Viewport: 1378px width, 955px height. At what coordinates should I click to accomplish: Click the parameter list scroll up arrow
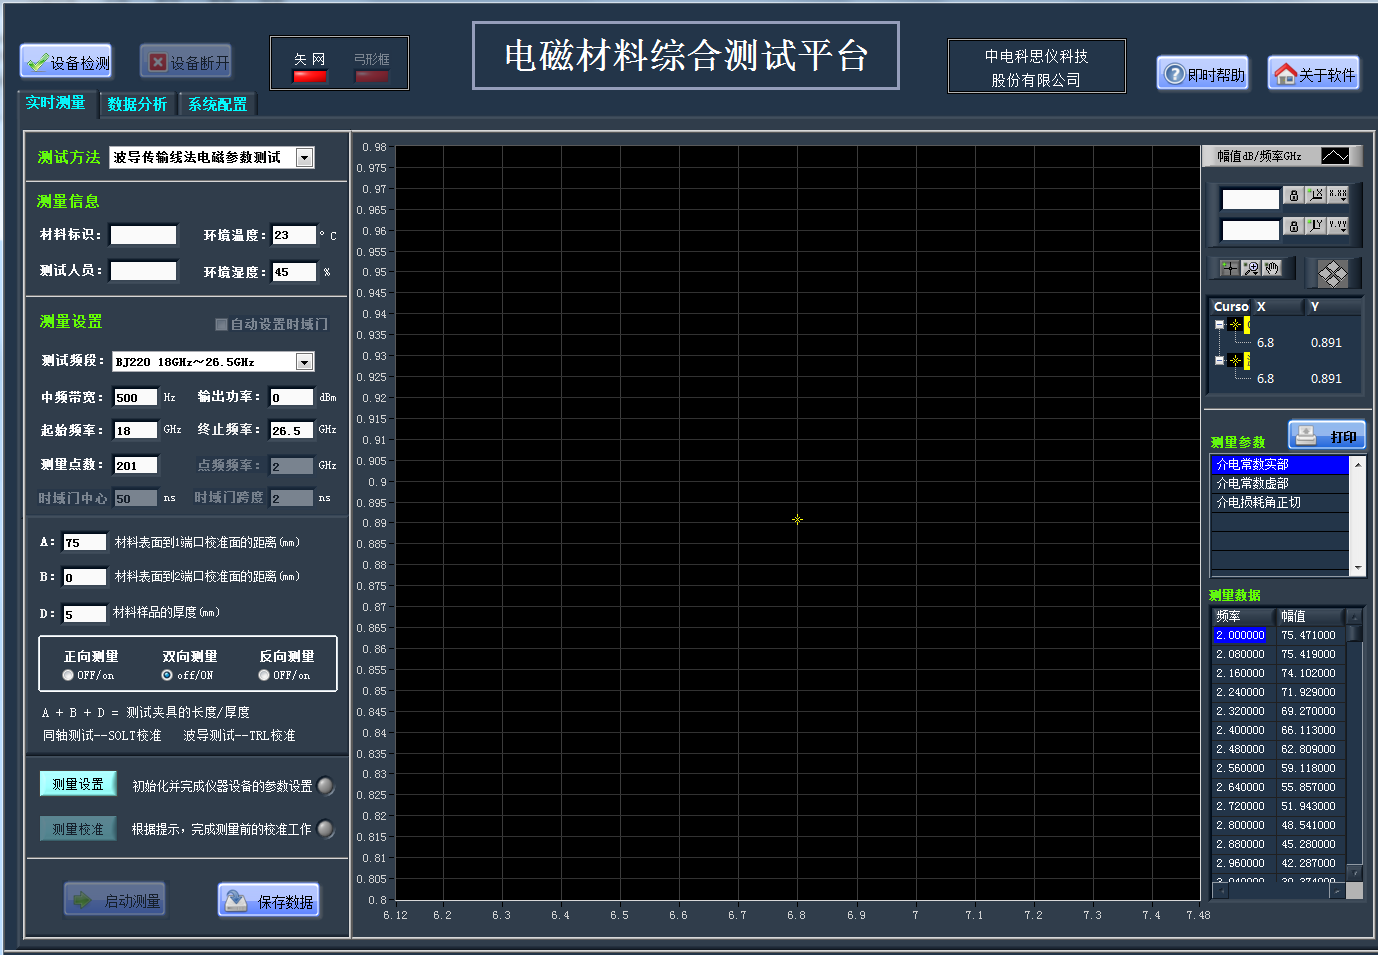(x=1357, y=464)
